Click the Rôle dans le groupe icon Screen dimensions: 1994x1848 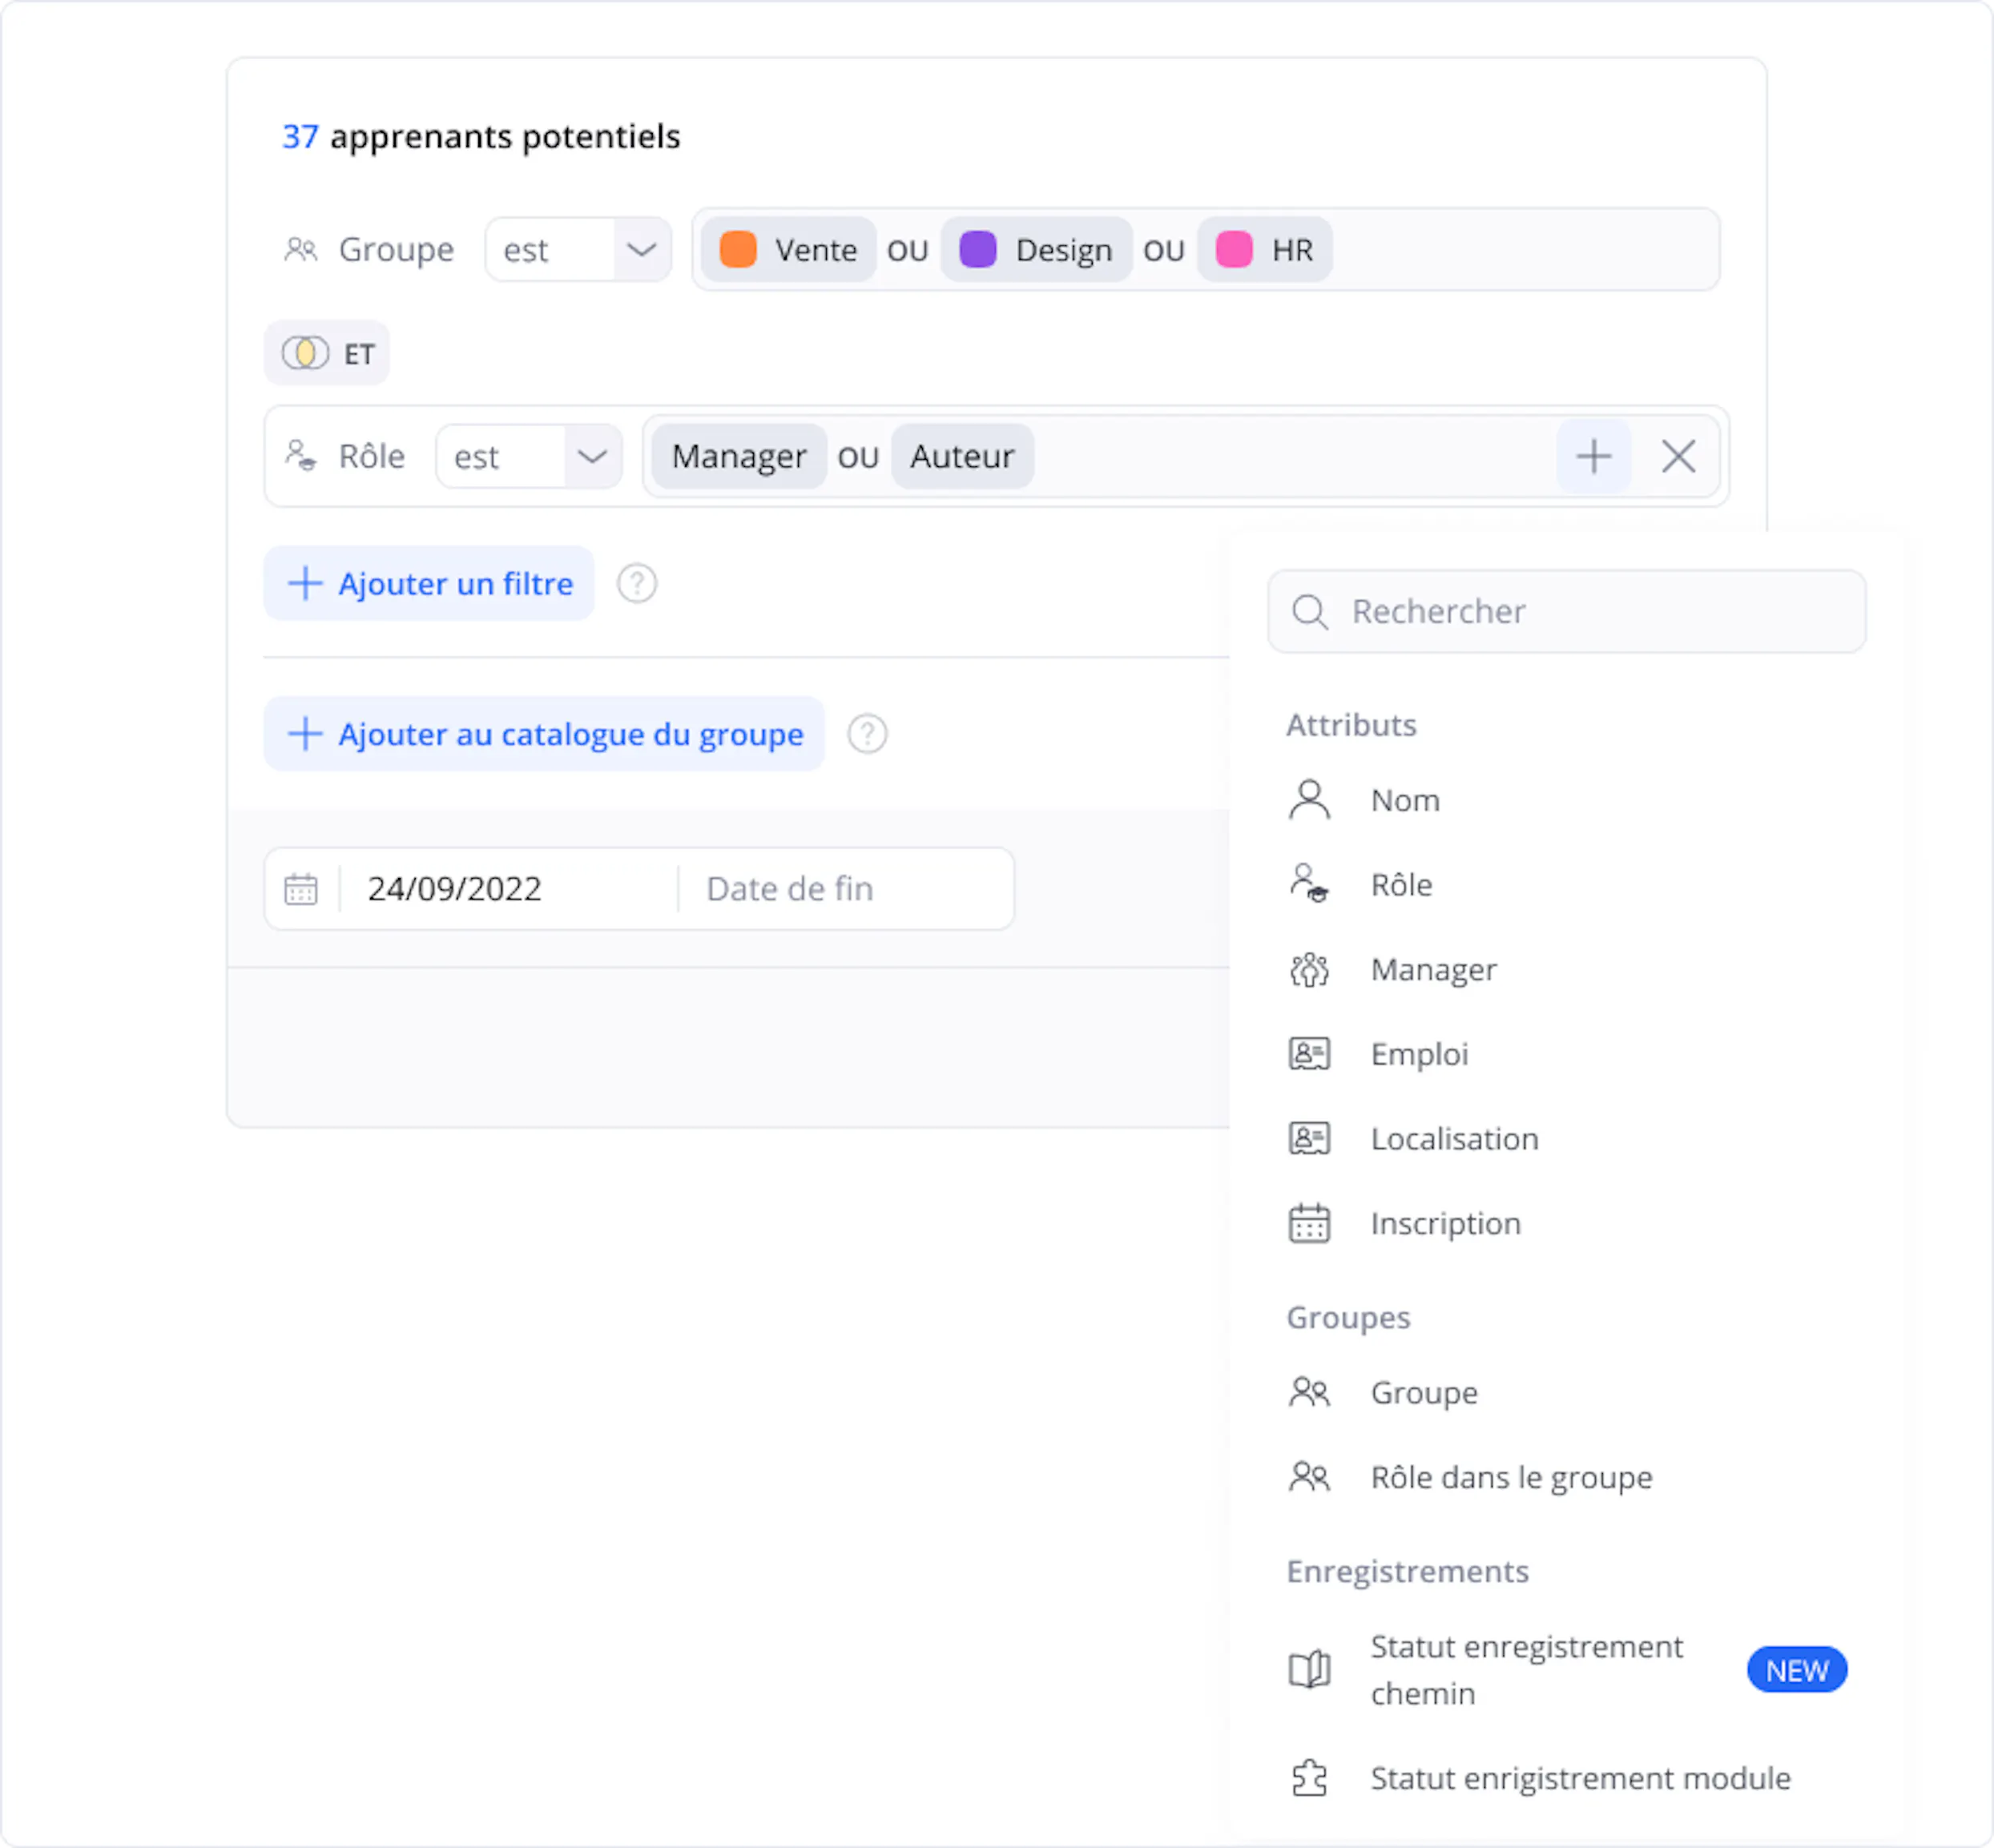coord(1309,1477)
